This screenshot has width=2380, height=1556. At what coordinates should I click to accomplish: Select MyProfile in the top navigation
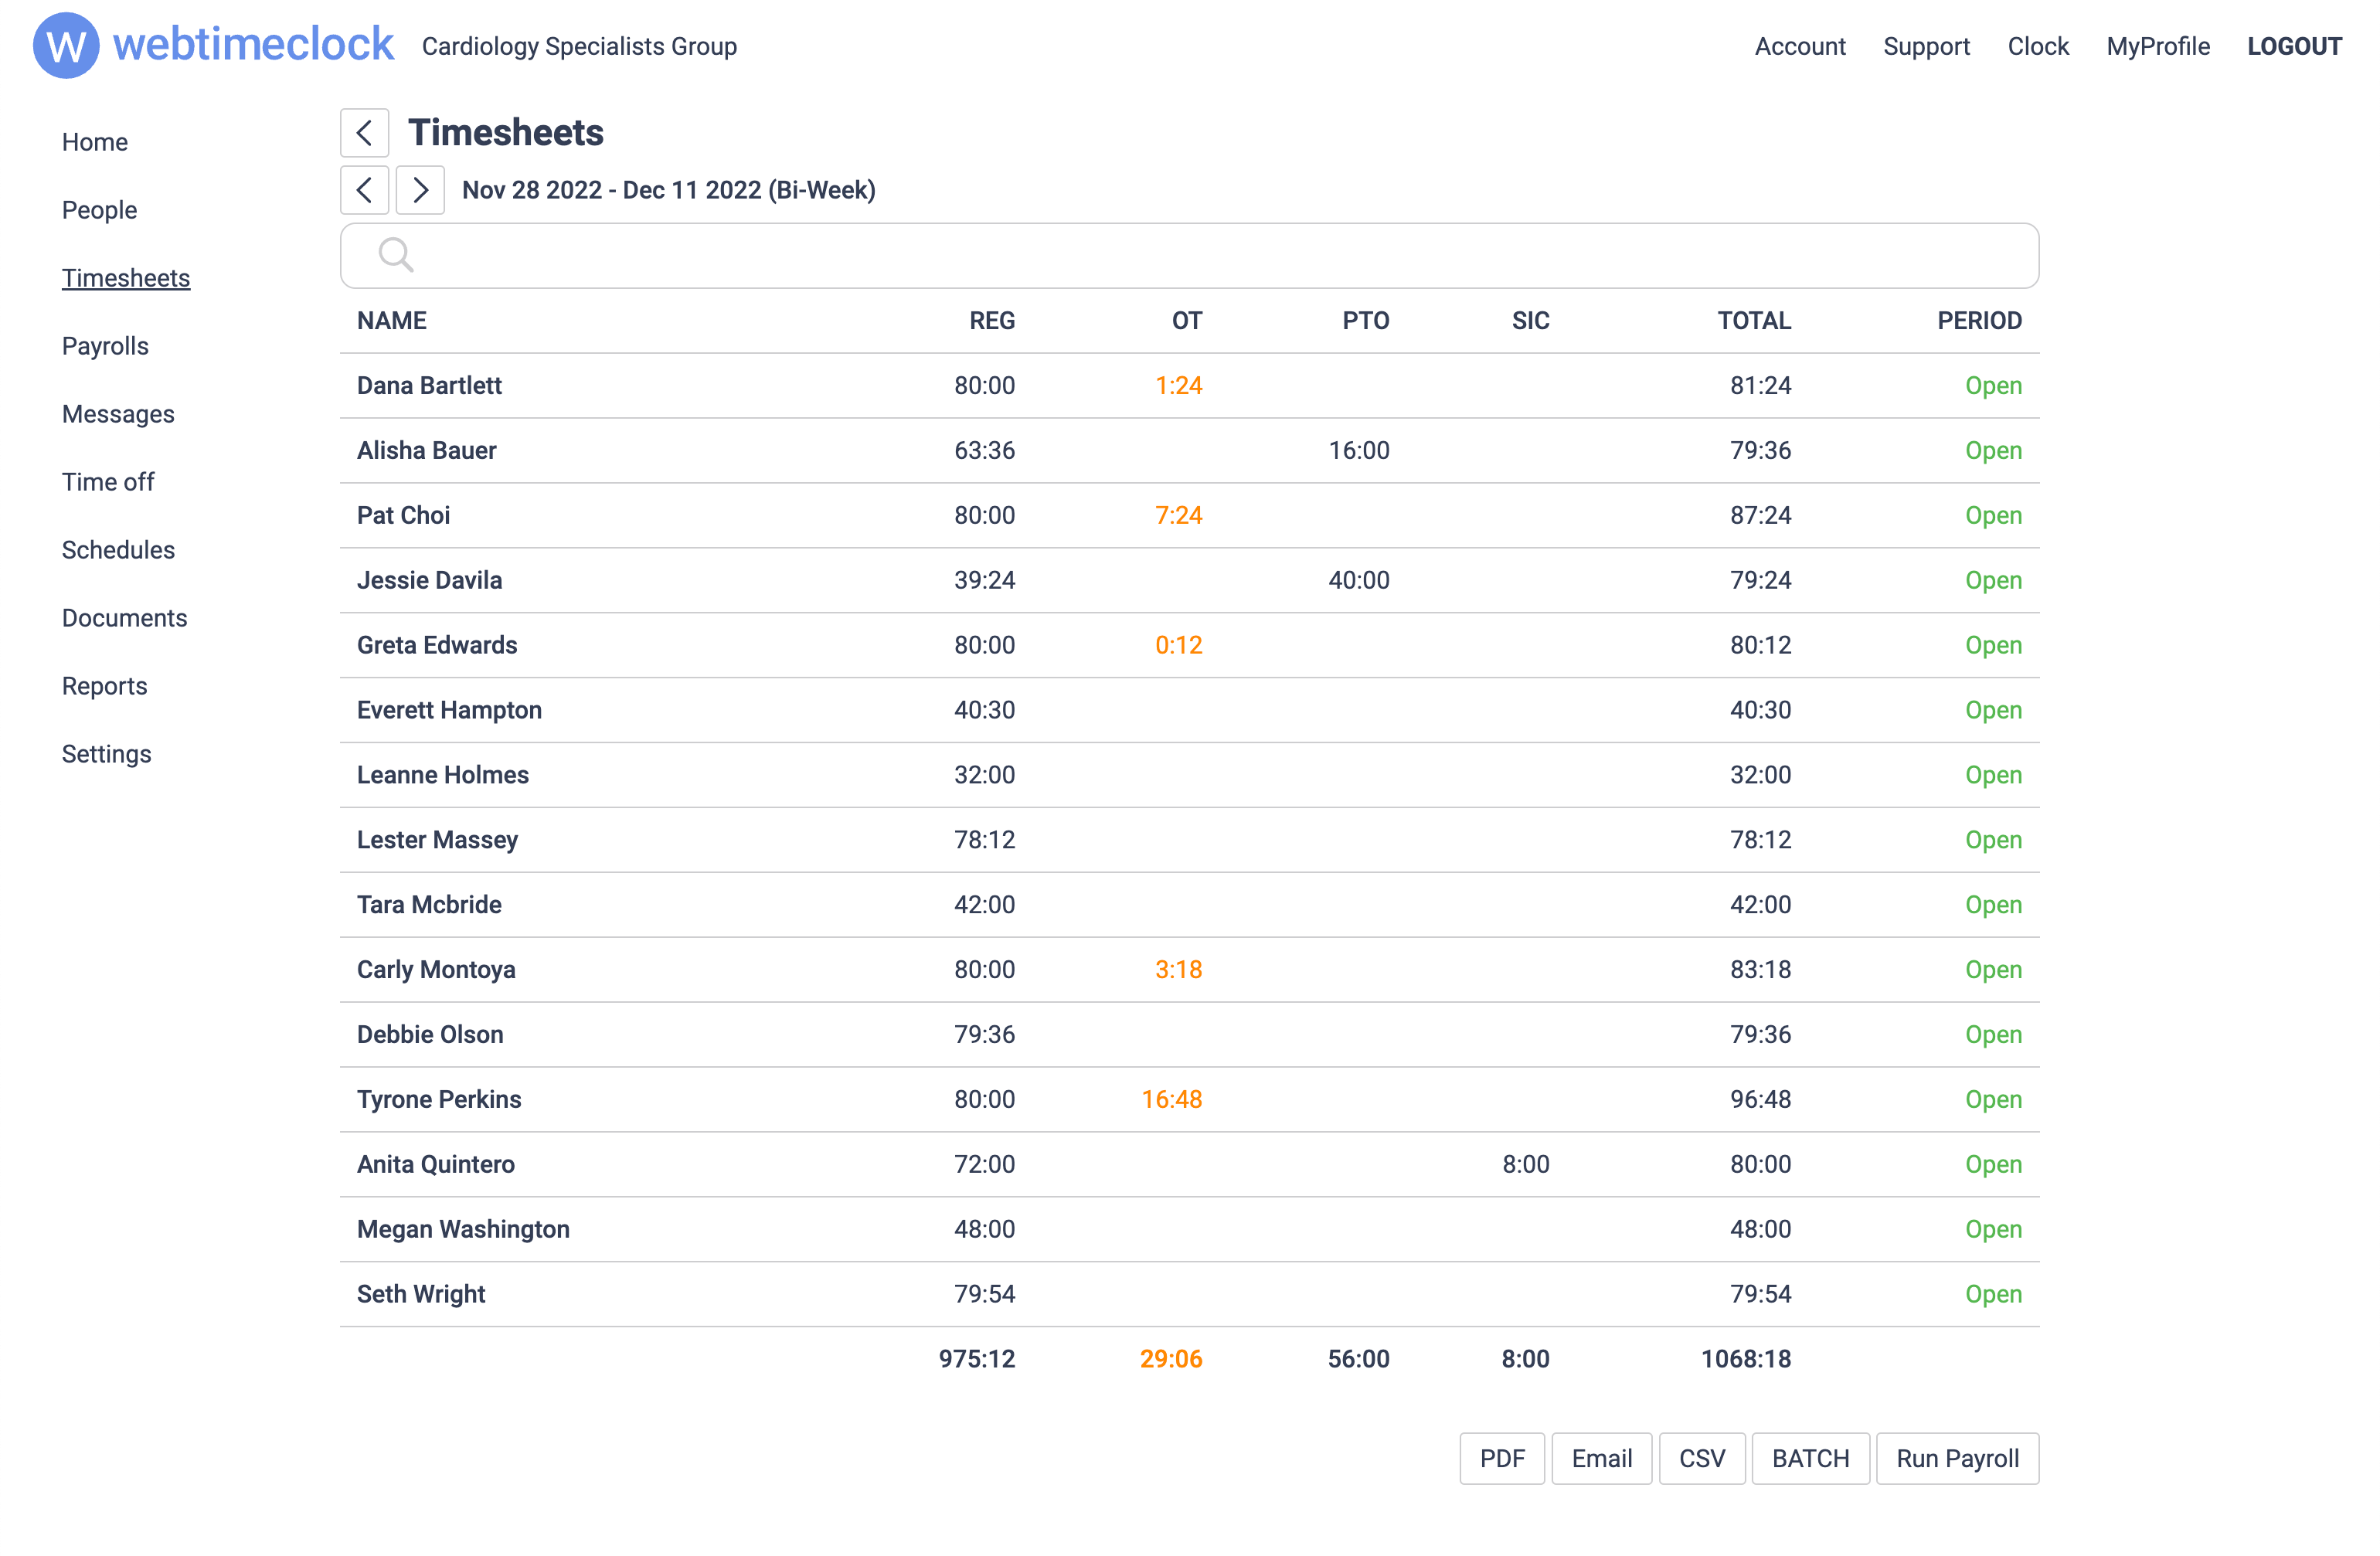click(x=2158, y=46)
